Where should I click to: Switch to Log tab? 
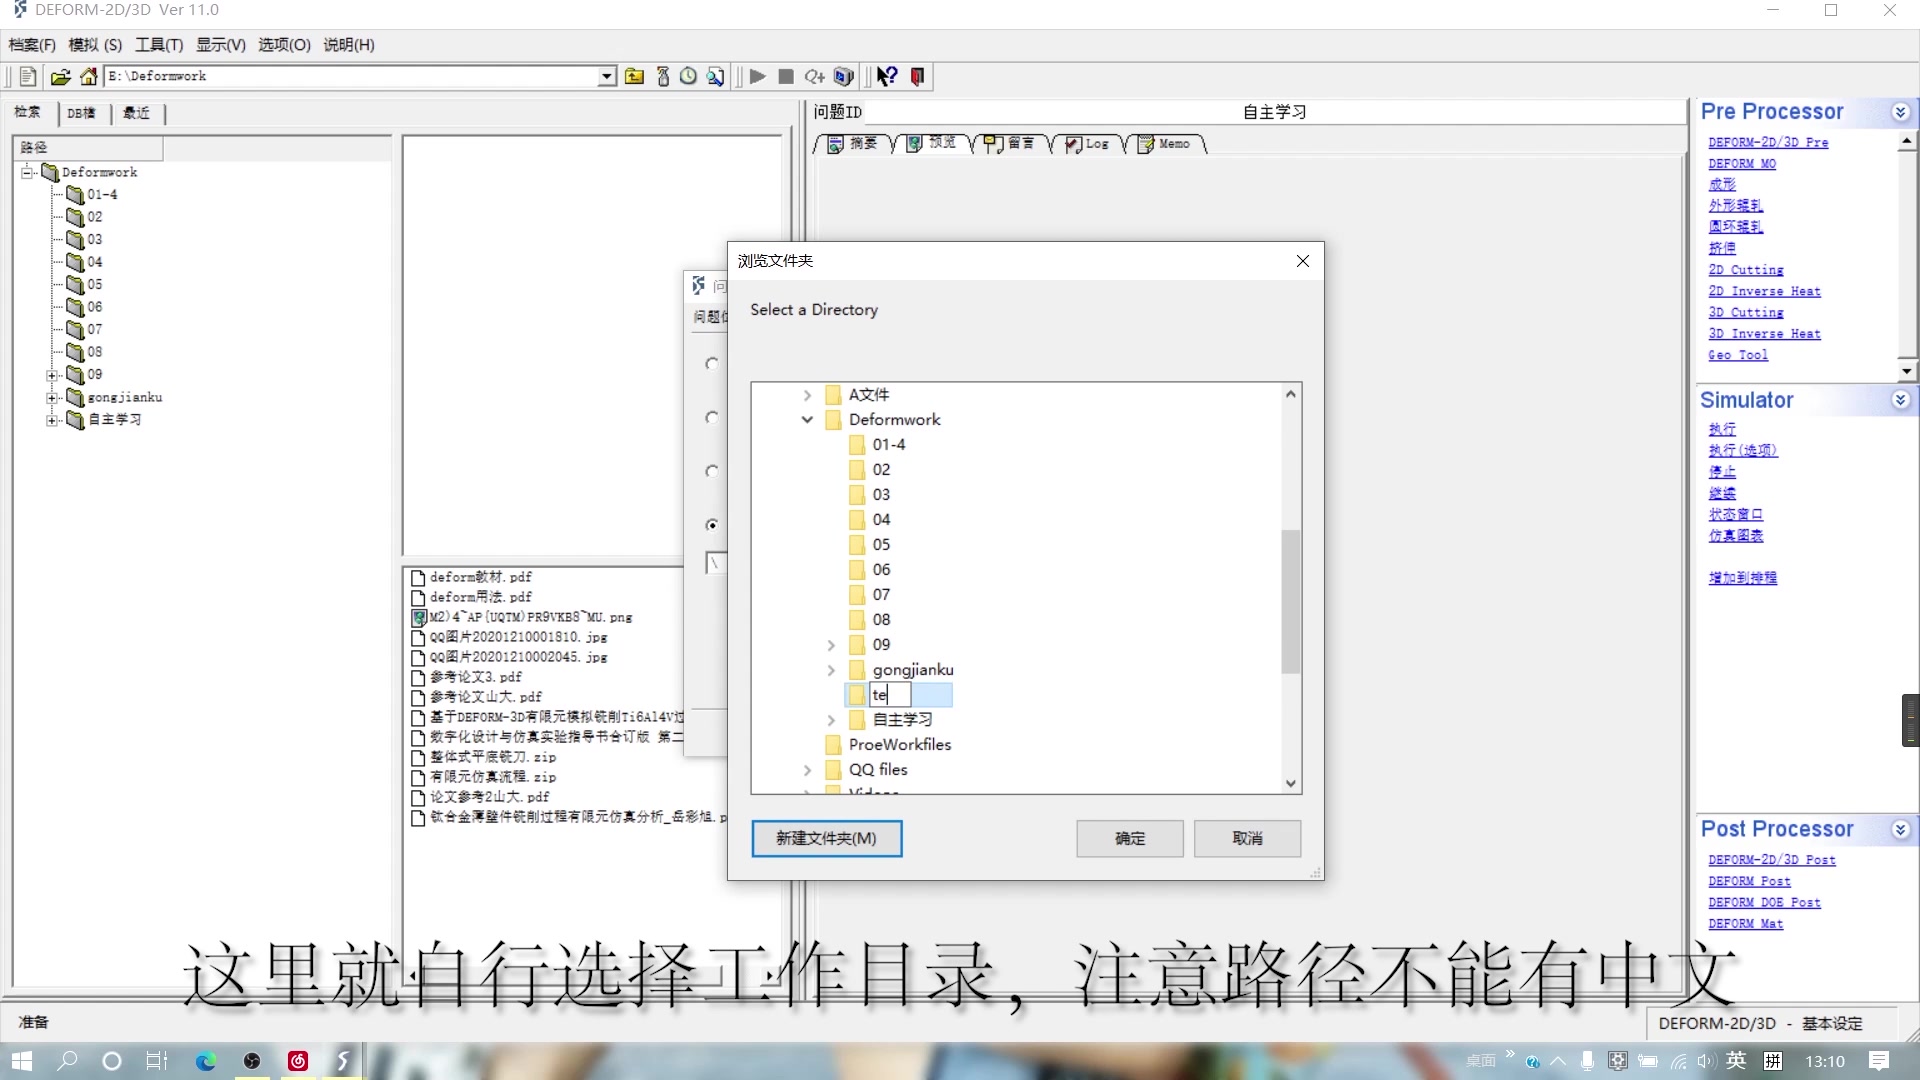(1088, 144)
